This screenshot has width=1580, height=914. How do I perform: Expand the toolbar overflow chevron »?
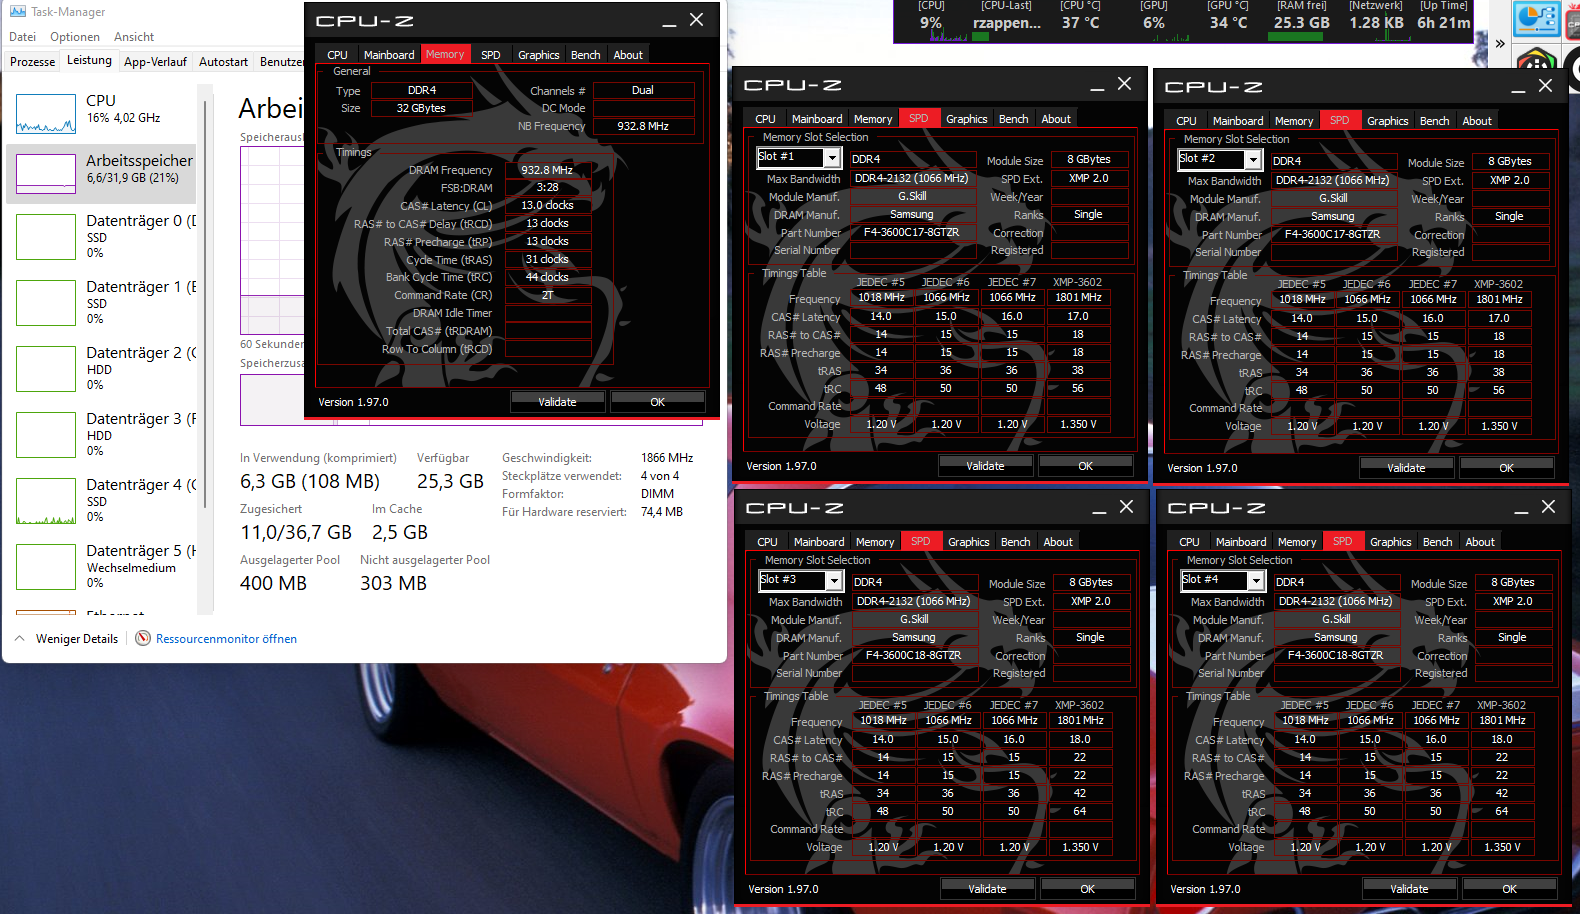[x=1500, y=43]
